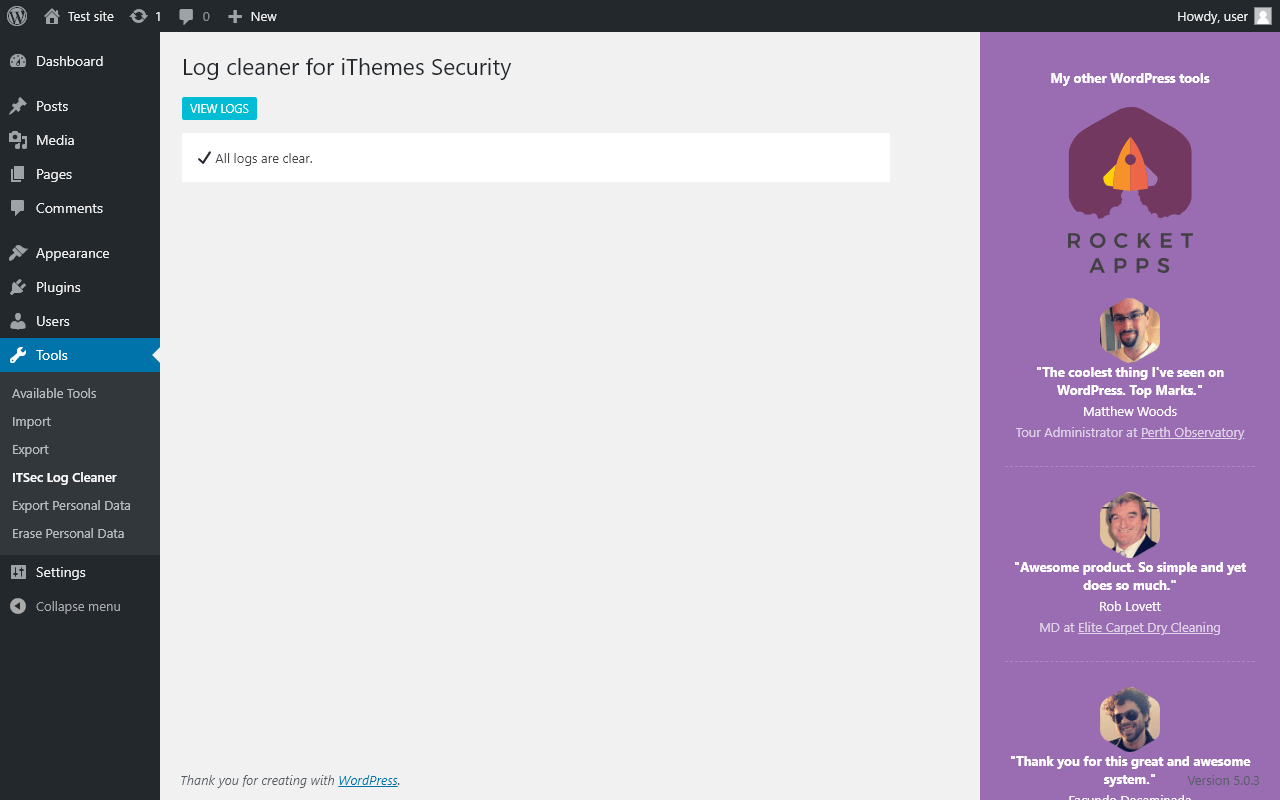
Task: Open the Dashboard gauge icon
Action: [x=18, y=61]
